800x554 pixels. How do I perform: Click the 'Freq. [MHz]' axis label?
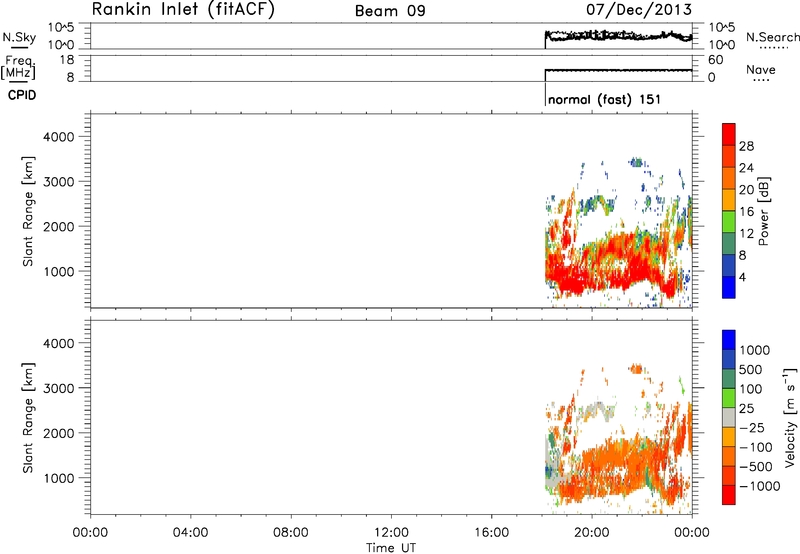[19, 67]
